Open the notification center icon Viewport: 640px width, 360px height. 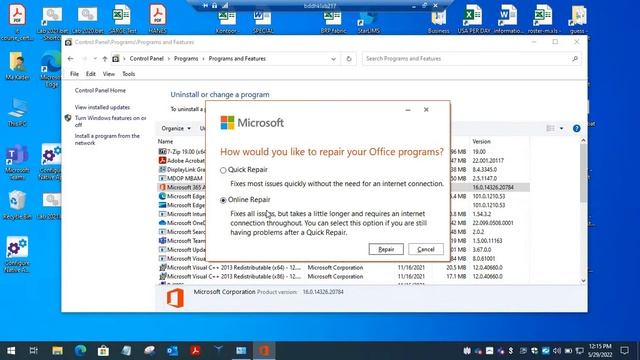point(624,351)
